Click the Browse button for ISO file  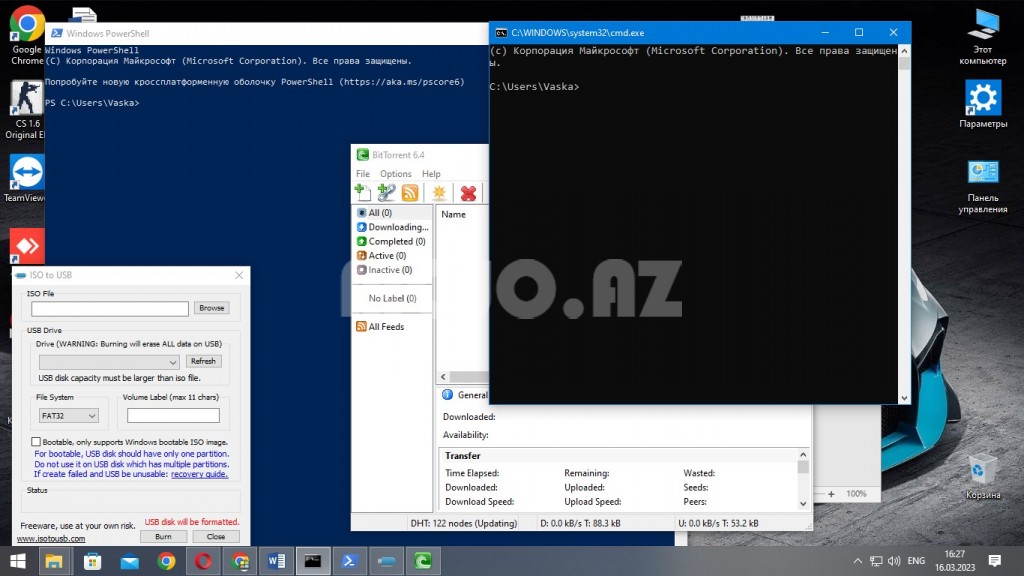[x=211, y=308]
